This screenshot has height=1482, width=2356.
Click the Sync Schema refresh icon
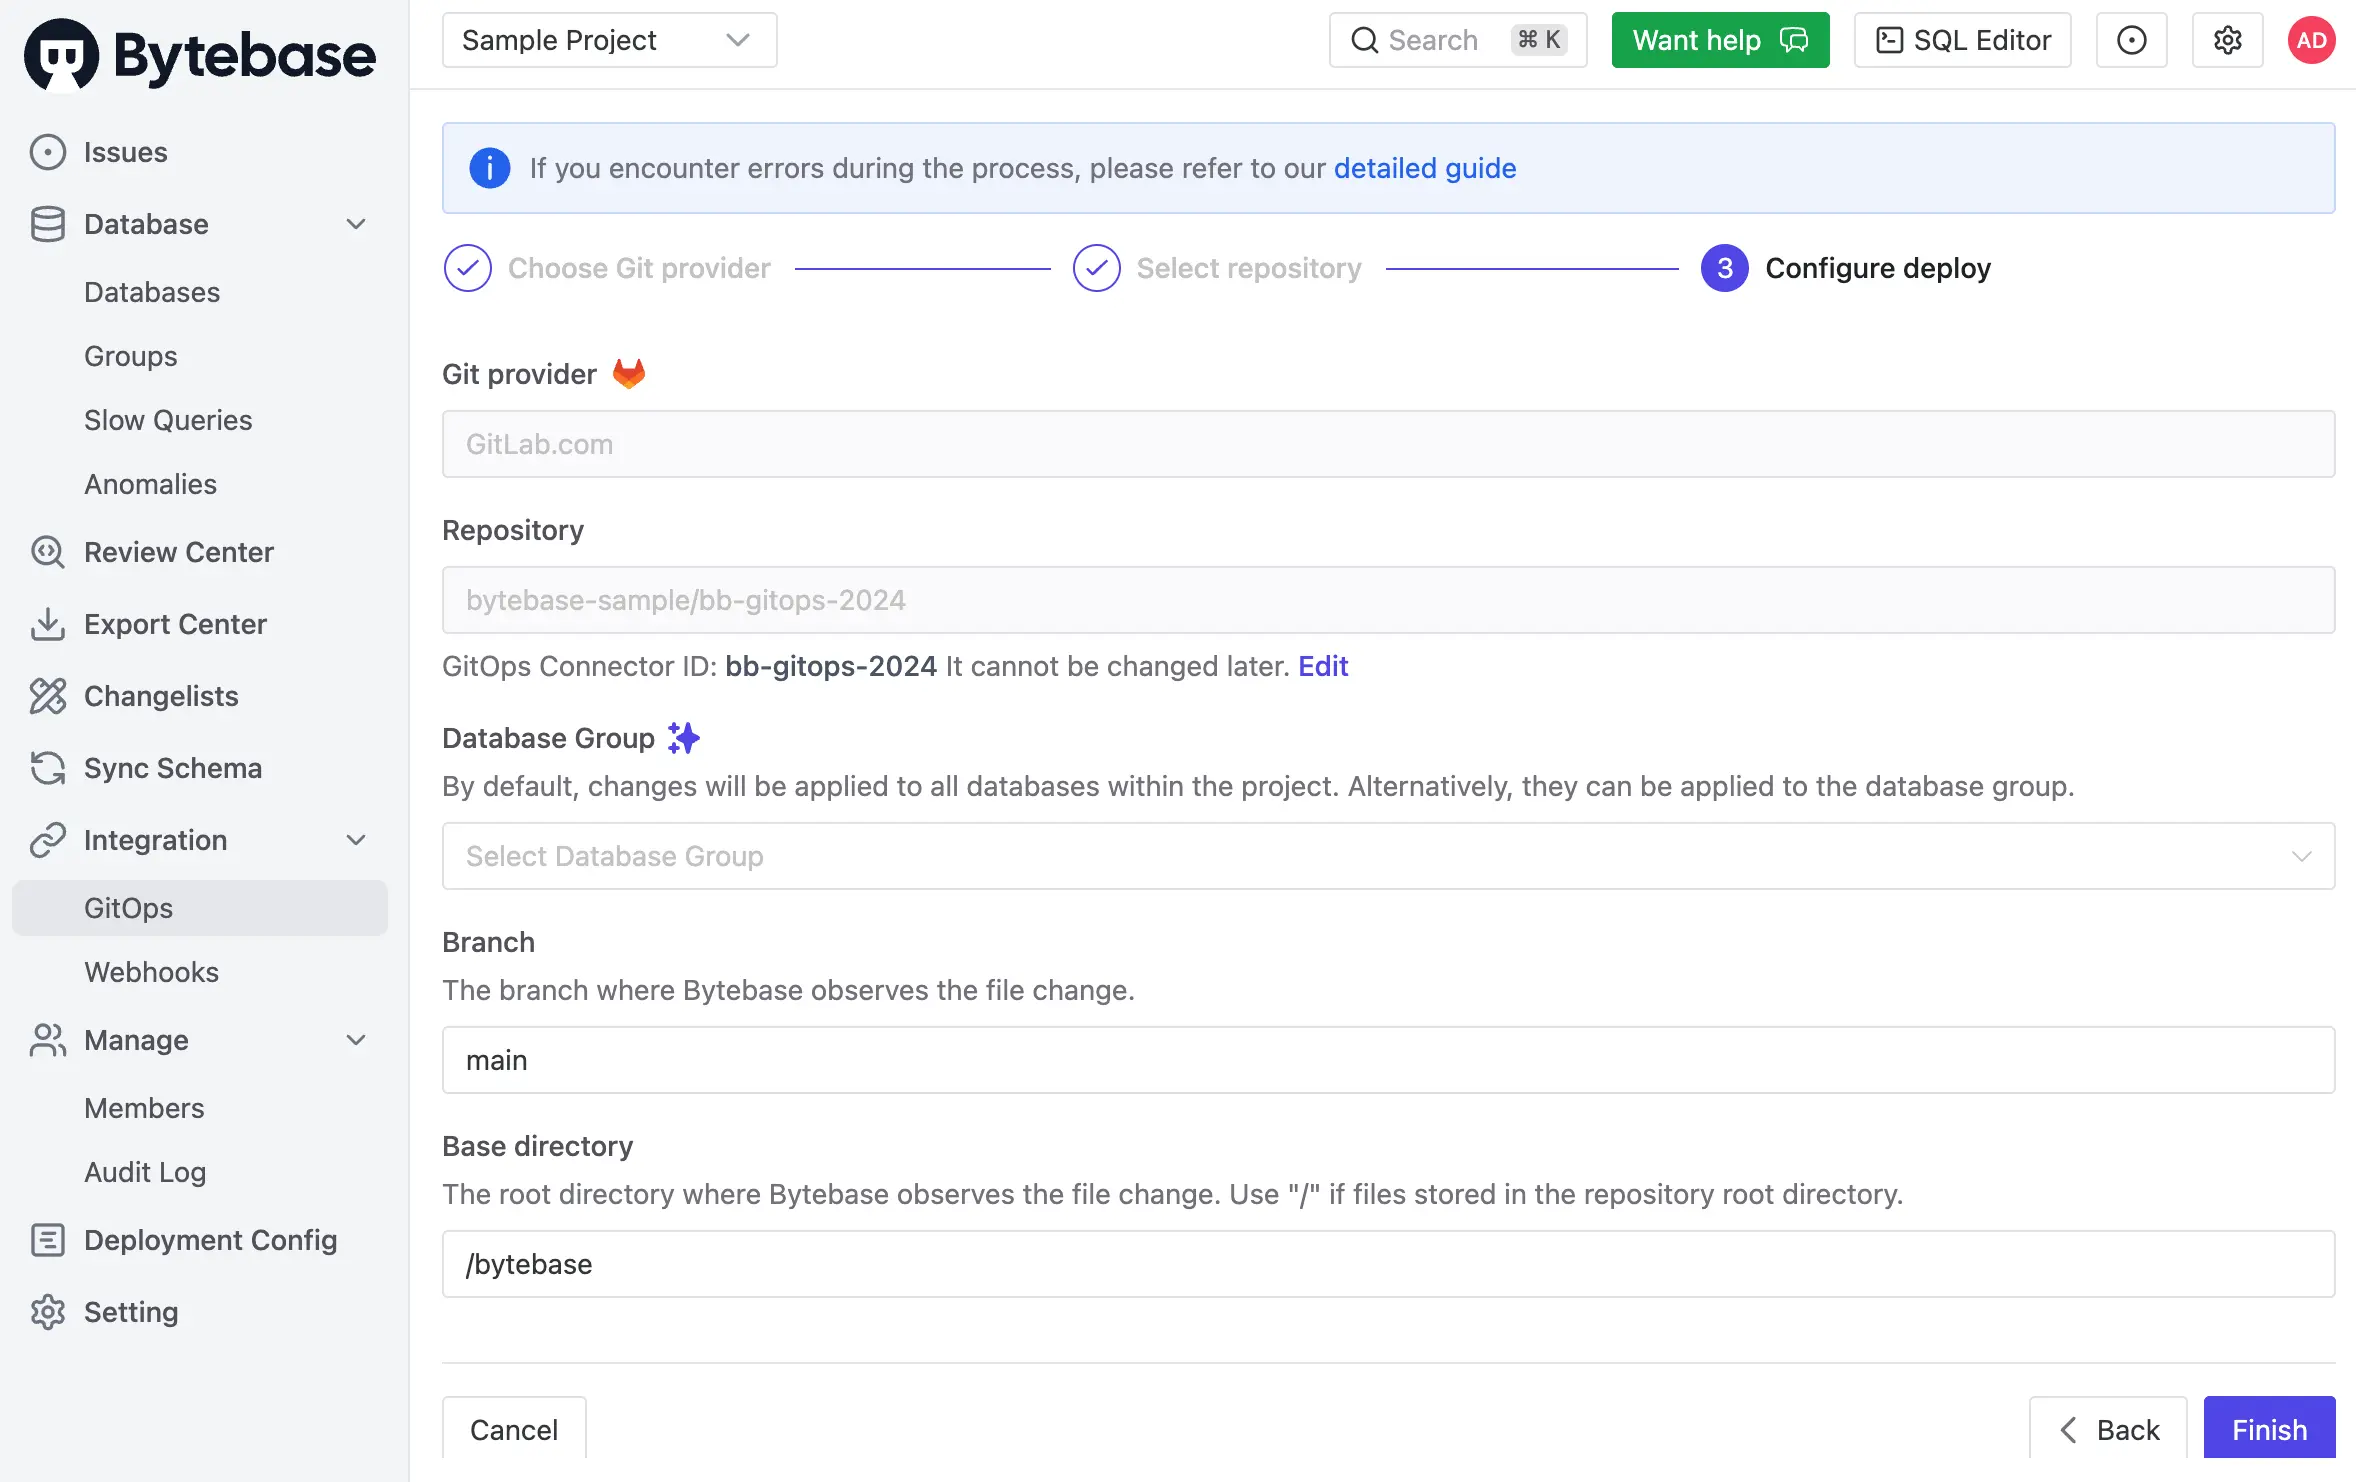pos(47,768)
